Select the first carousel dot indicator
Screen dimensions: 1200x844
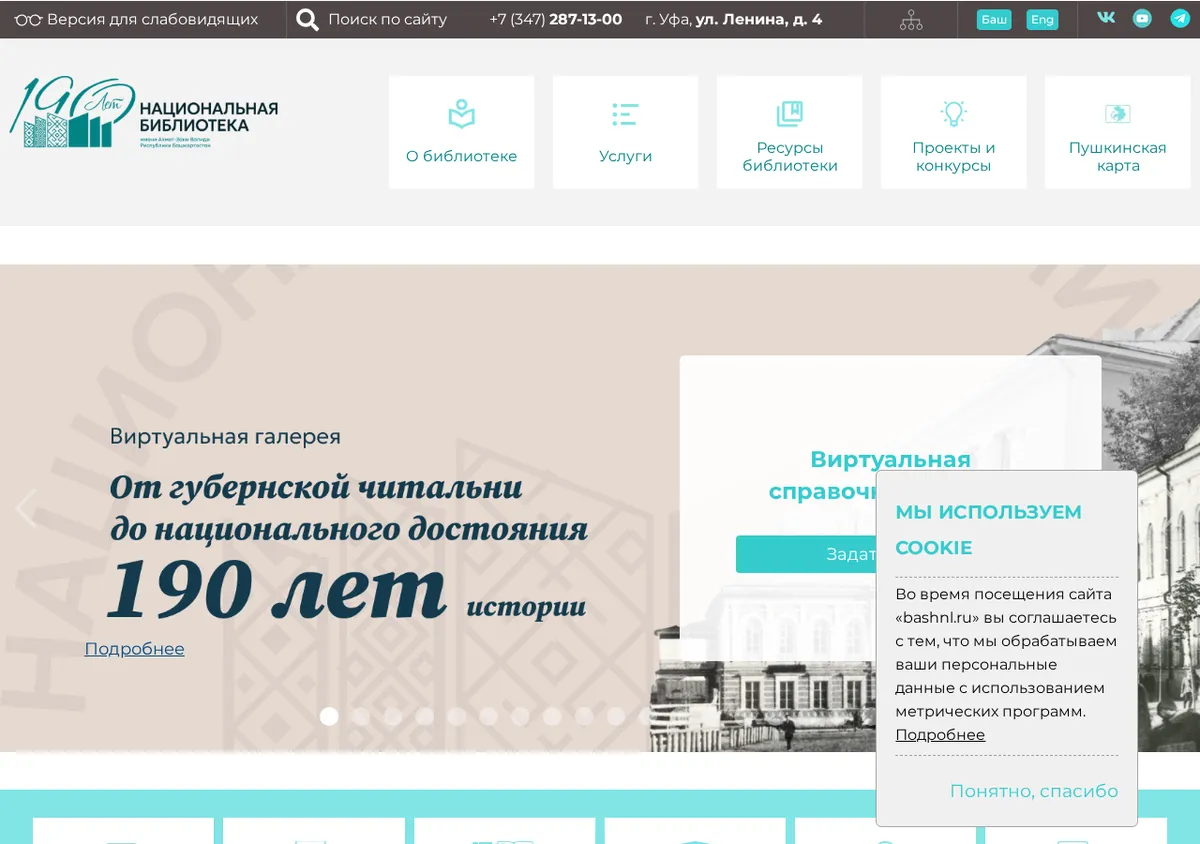pyautogui.click(x=329, y=716)
